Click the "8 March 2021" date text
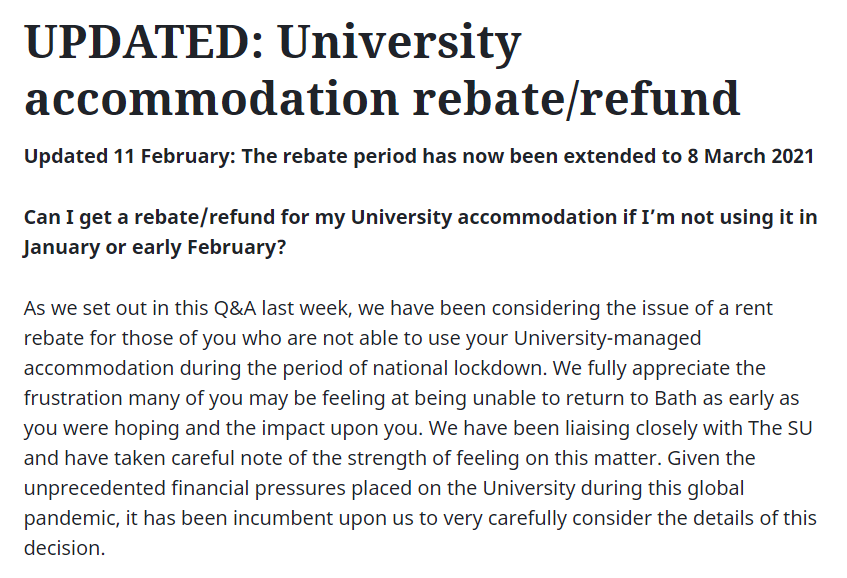Image resolution: width=847 pixels, height=578 pixels. pos(750,156)
